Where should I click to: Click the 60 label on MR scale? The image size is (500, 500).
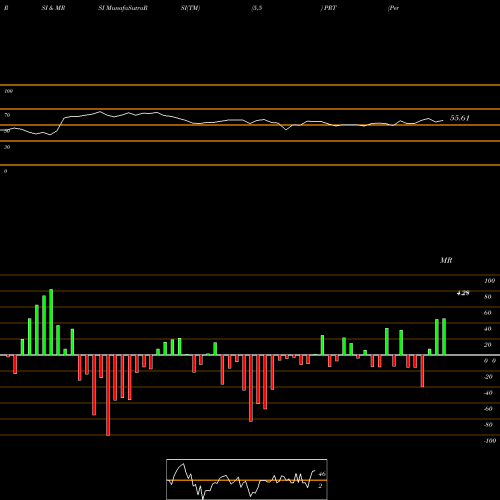(488, 313)
